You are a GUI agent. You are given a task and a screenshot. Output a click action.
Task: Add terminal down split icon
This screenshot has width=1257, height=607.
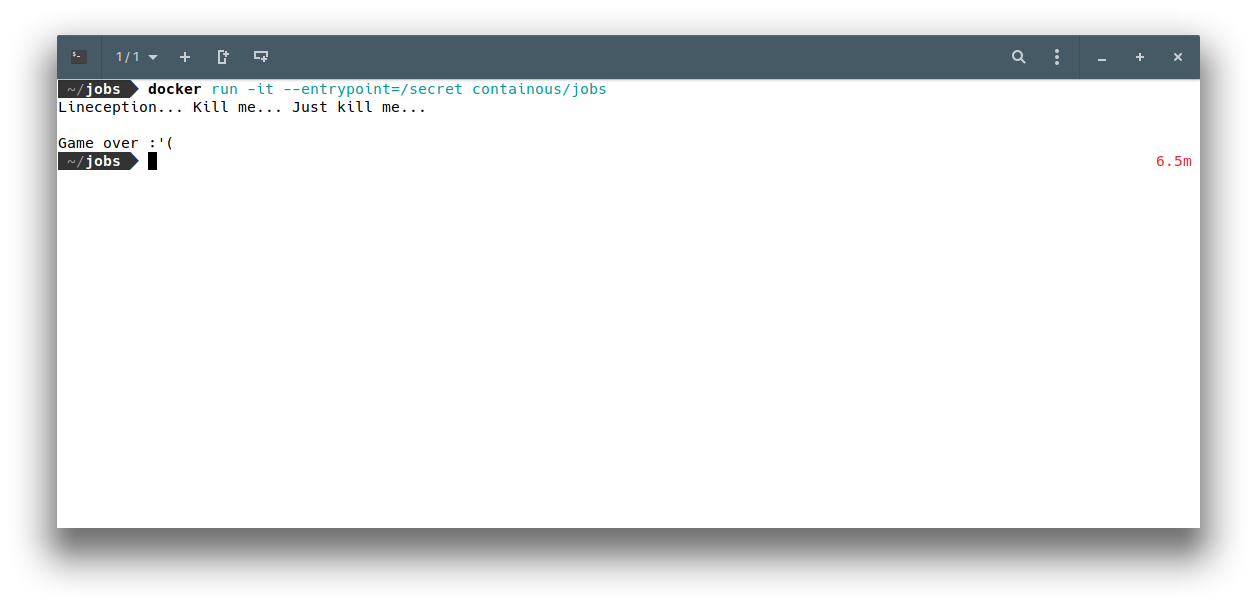click(261, 57)
